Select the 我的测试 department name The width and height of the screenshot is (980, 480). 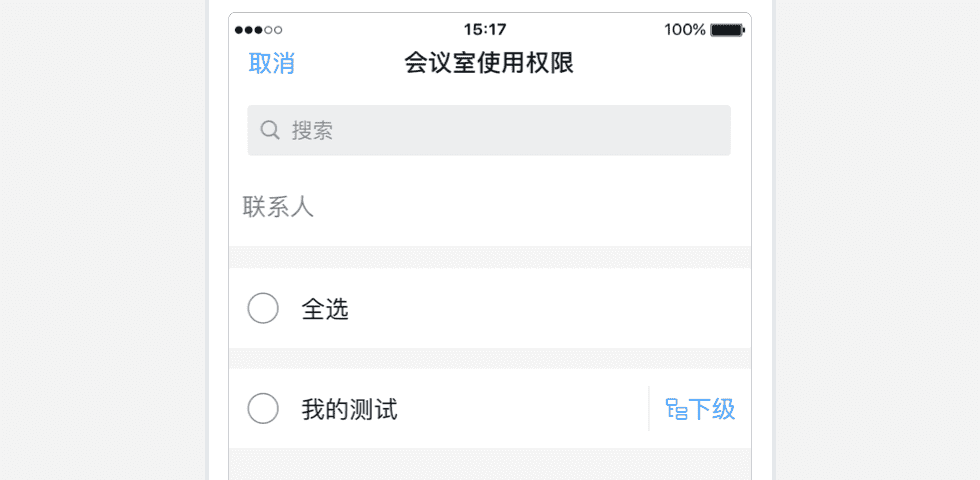pos(350,409)
